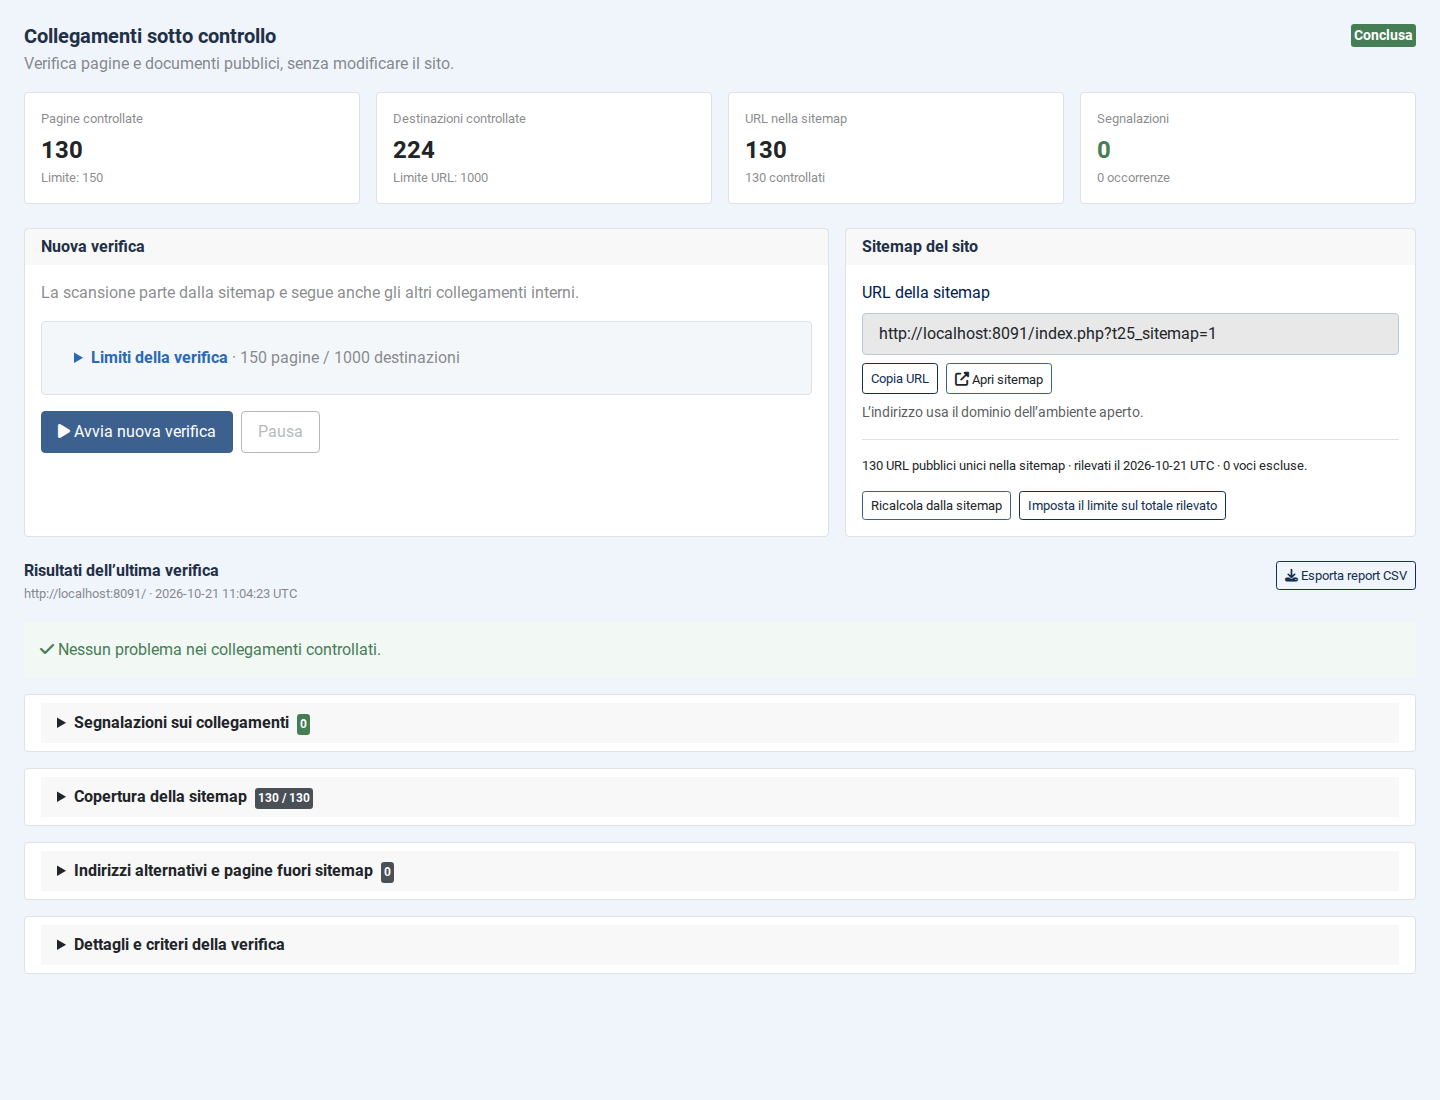Expand Segnalazioni sui collegamenti panel
This screenshot has width=1440, height=1100.
tap(720, 723)
